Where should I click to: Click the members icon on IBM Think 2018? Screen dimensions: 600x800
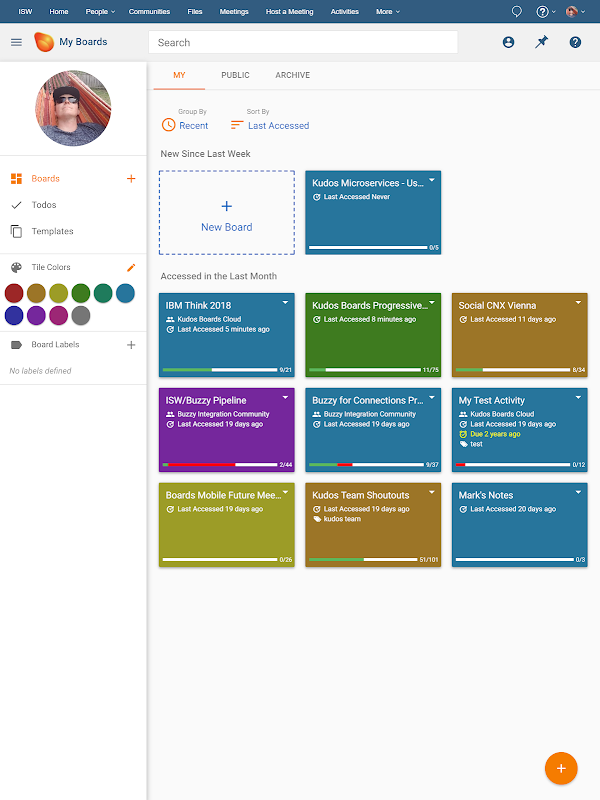[x=170, y=319]
